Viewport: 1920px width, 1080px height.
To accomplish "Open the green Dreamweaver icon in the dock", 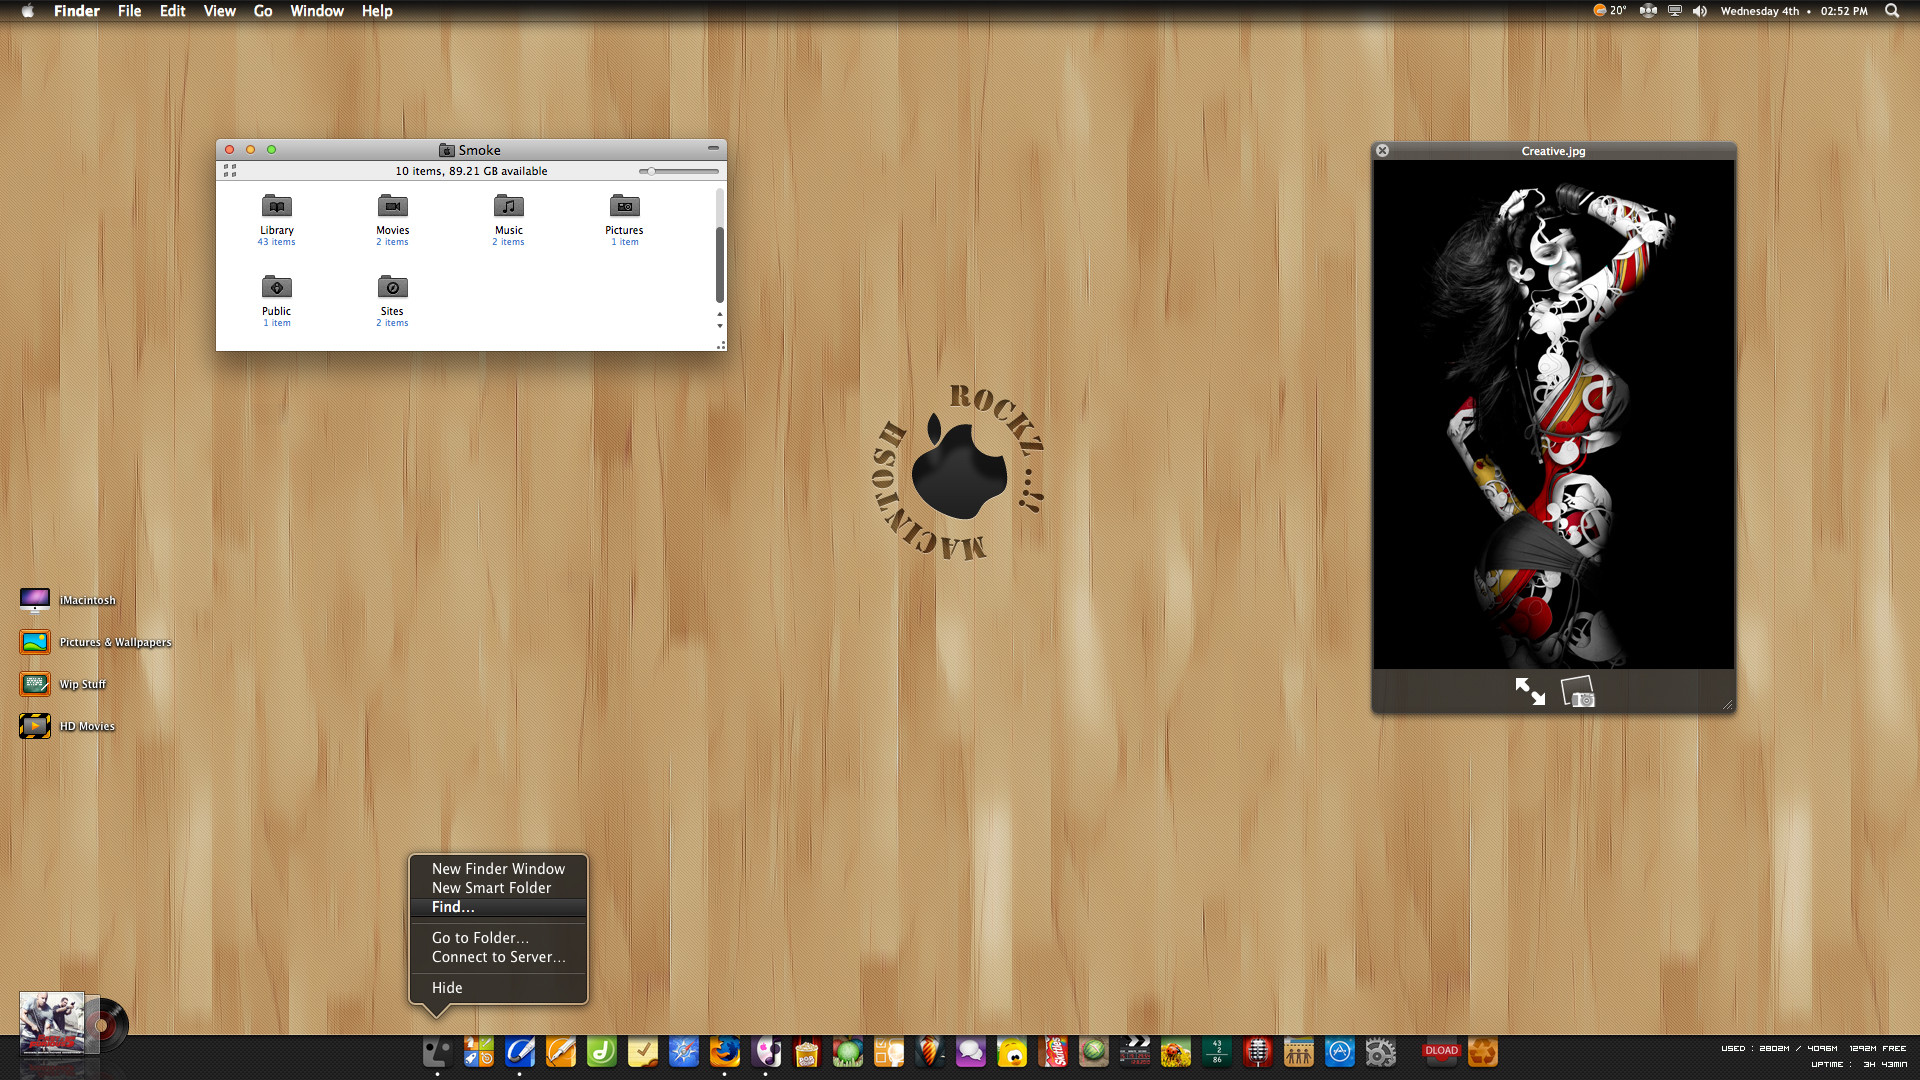I will pyautogui.click(x=602, y=1052).
